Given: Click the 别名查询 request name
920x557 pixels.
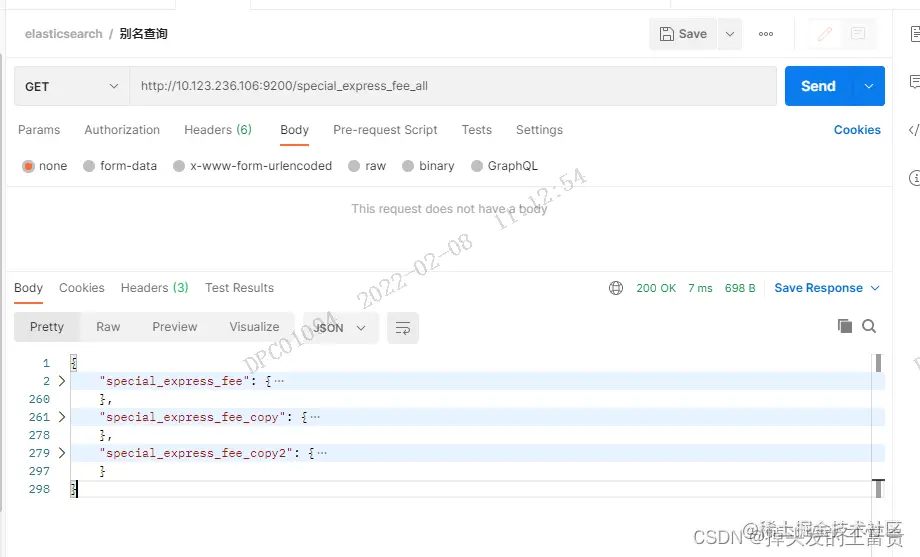Looking at the screenshot, I should click(144, 34).
